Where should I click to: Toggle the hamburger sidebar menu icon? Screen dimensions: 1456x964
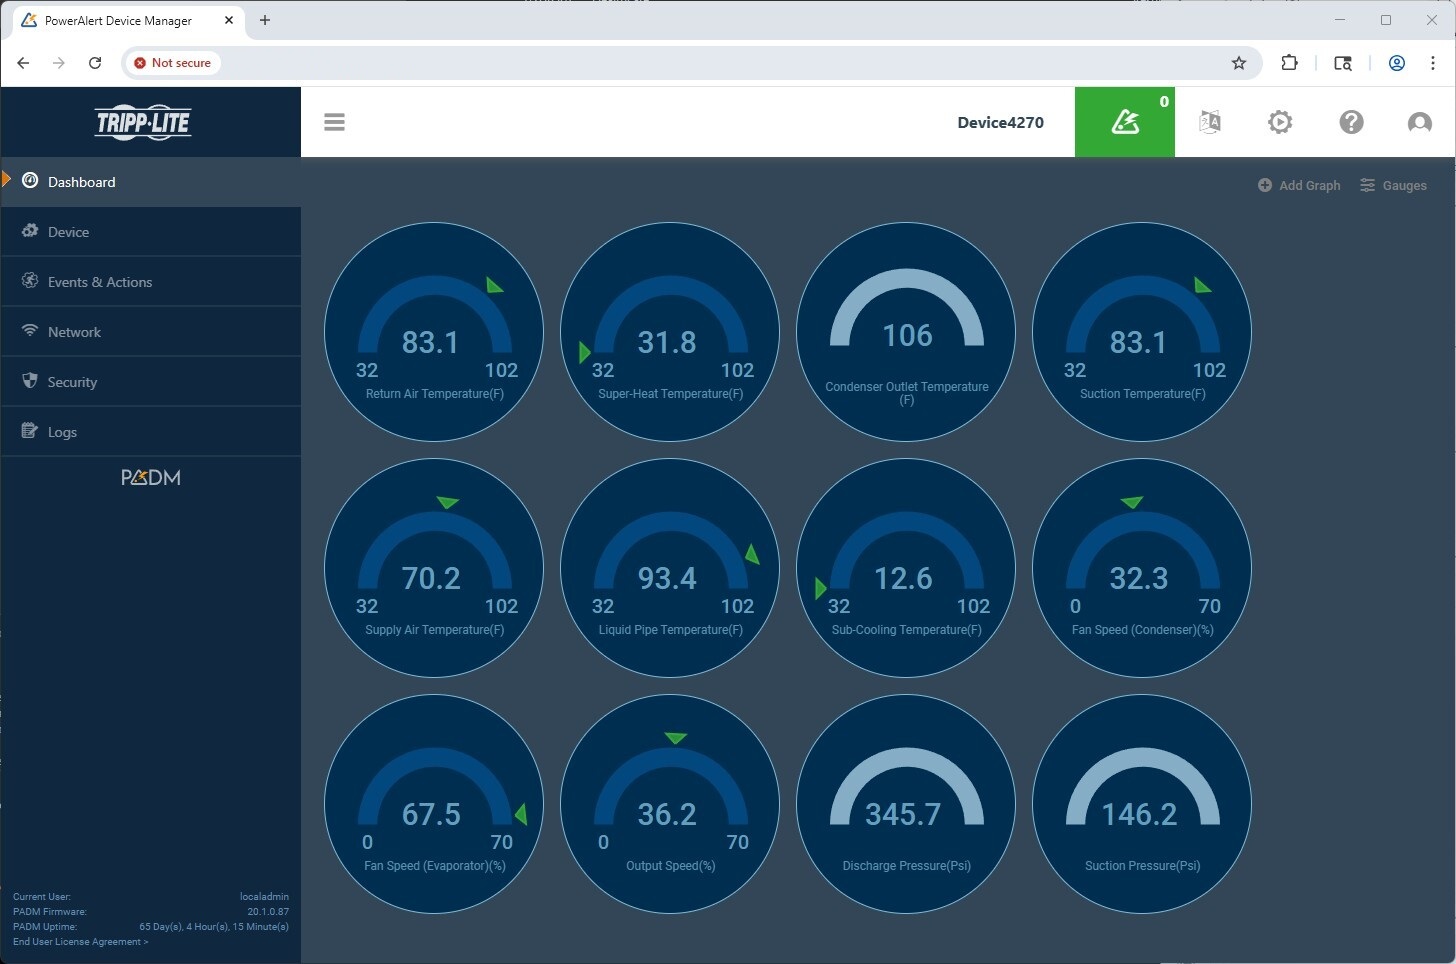pos(334,122)
